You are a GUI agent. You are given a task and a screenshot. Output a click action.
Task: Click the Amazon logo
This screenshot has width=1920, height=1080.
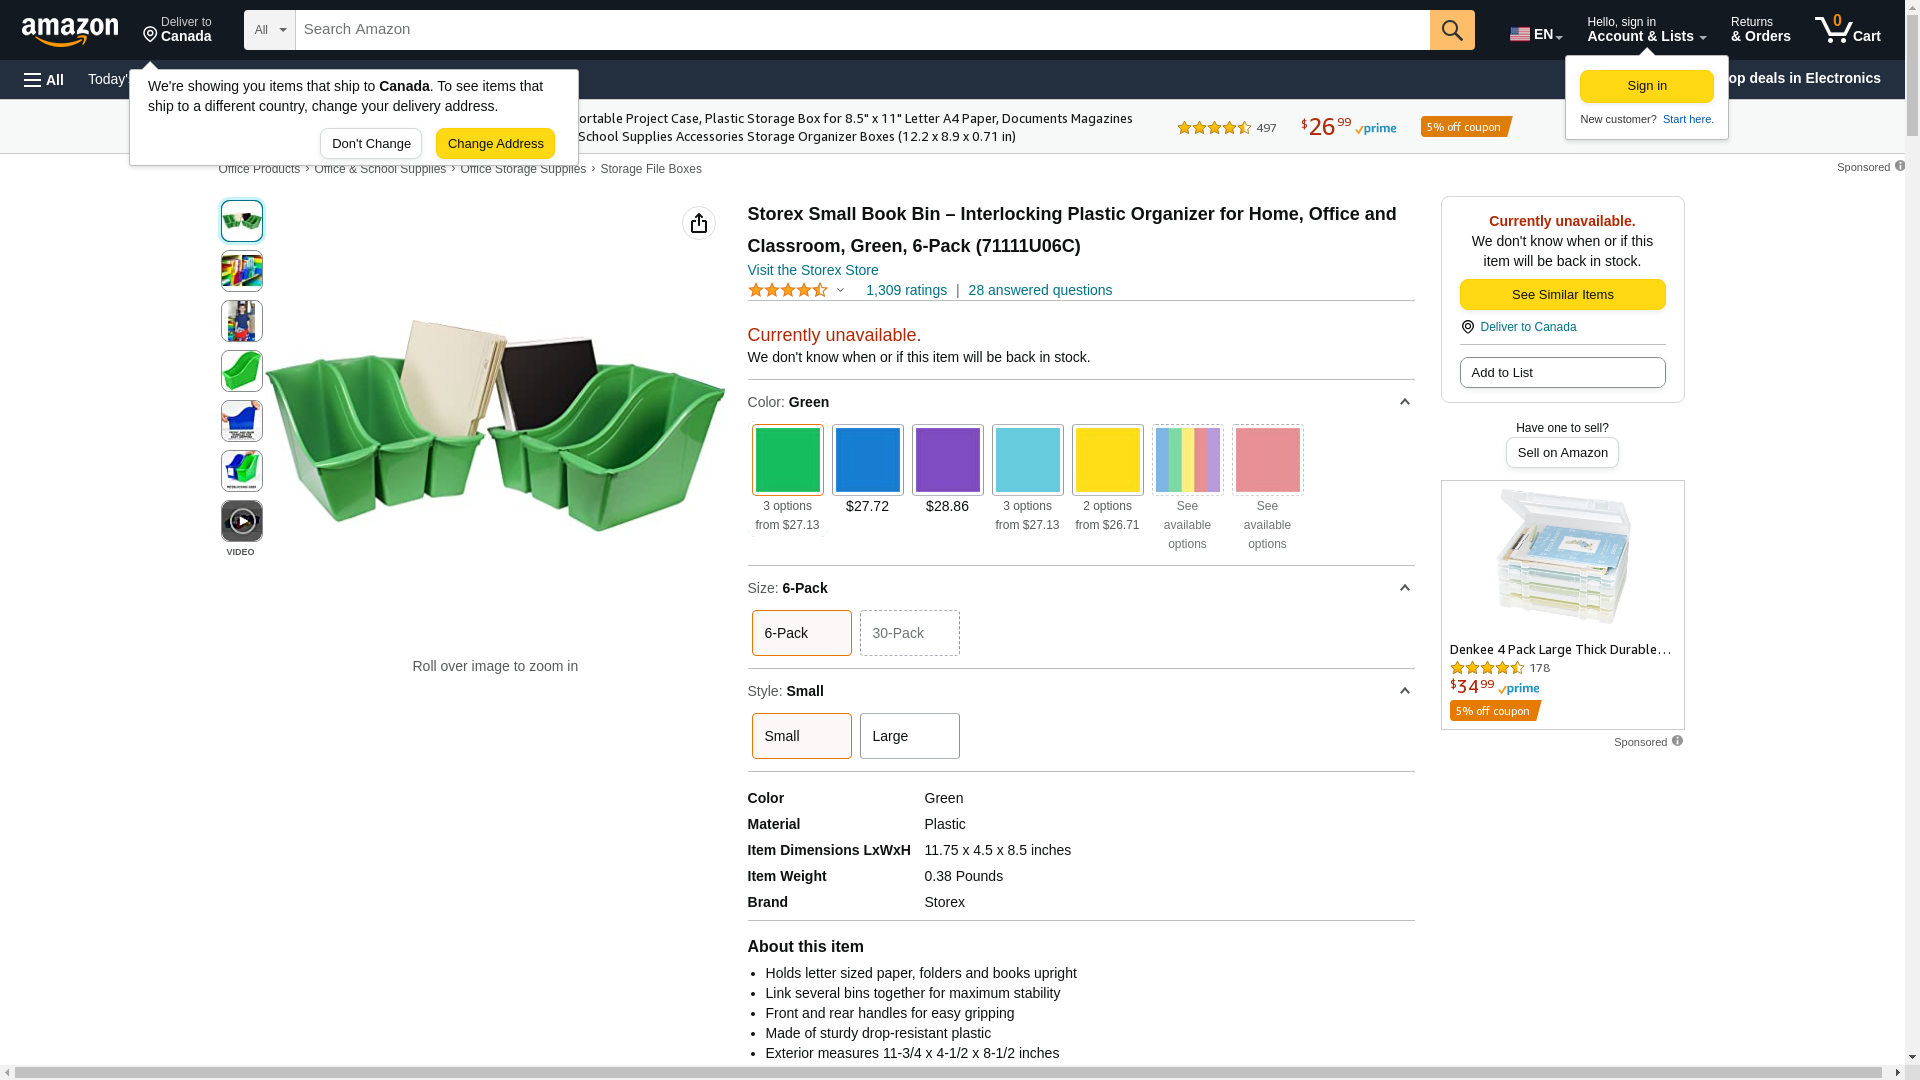pos(70,31)
